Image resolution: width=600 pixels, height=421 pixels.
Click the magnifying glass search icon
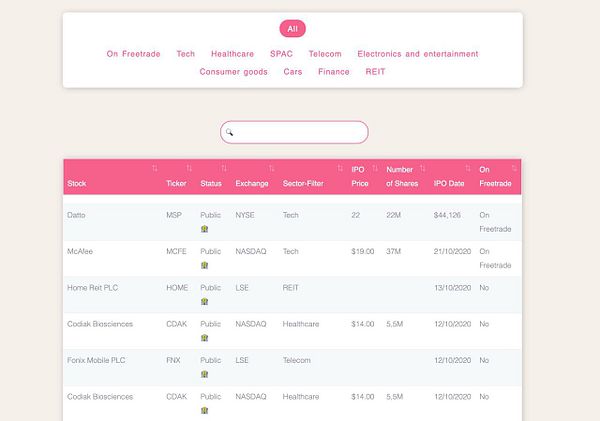(229, 132)
